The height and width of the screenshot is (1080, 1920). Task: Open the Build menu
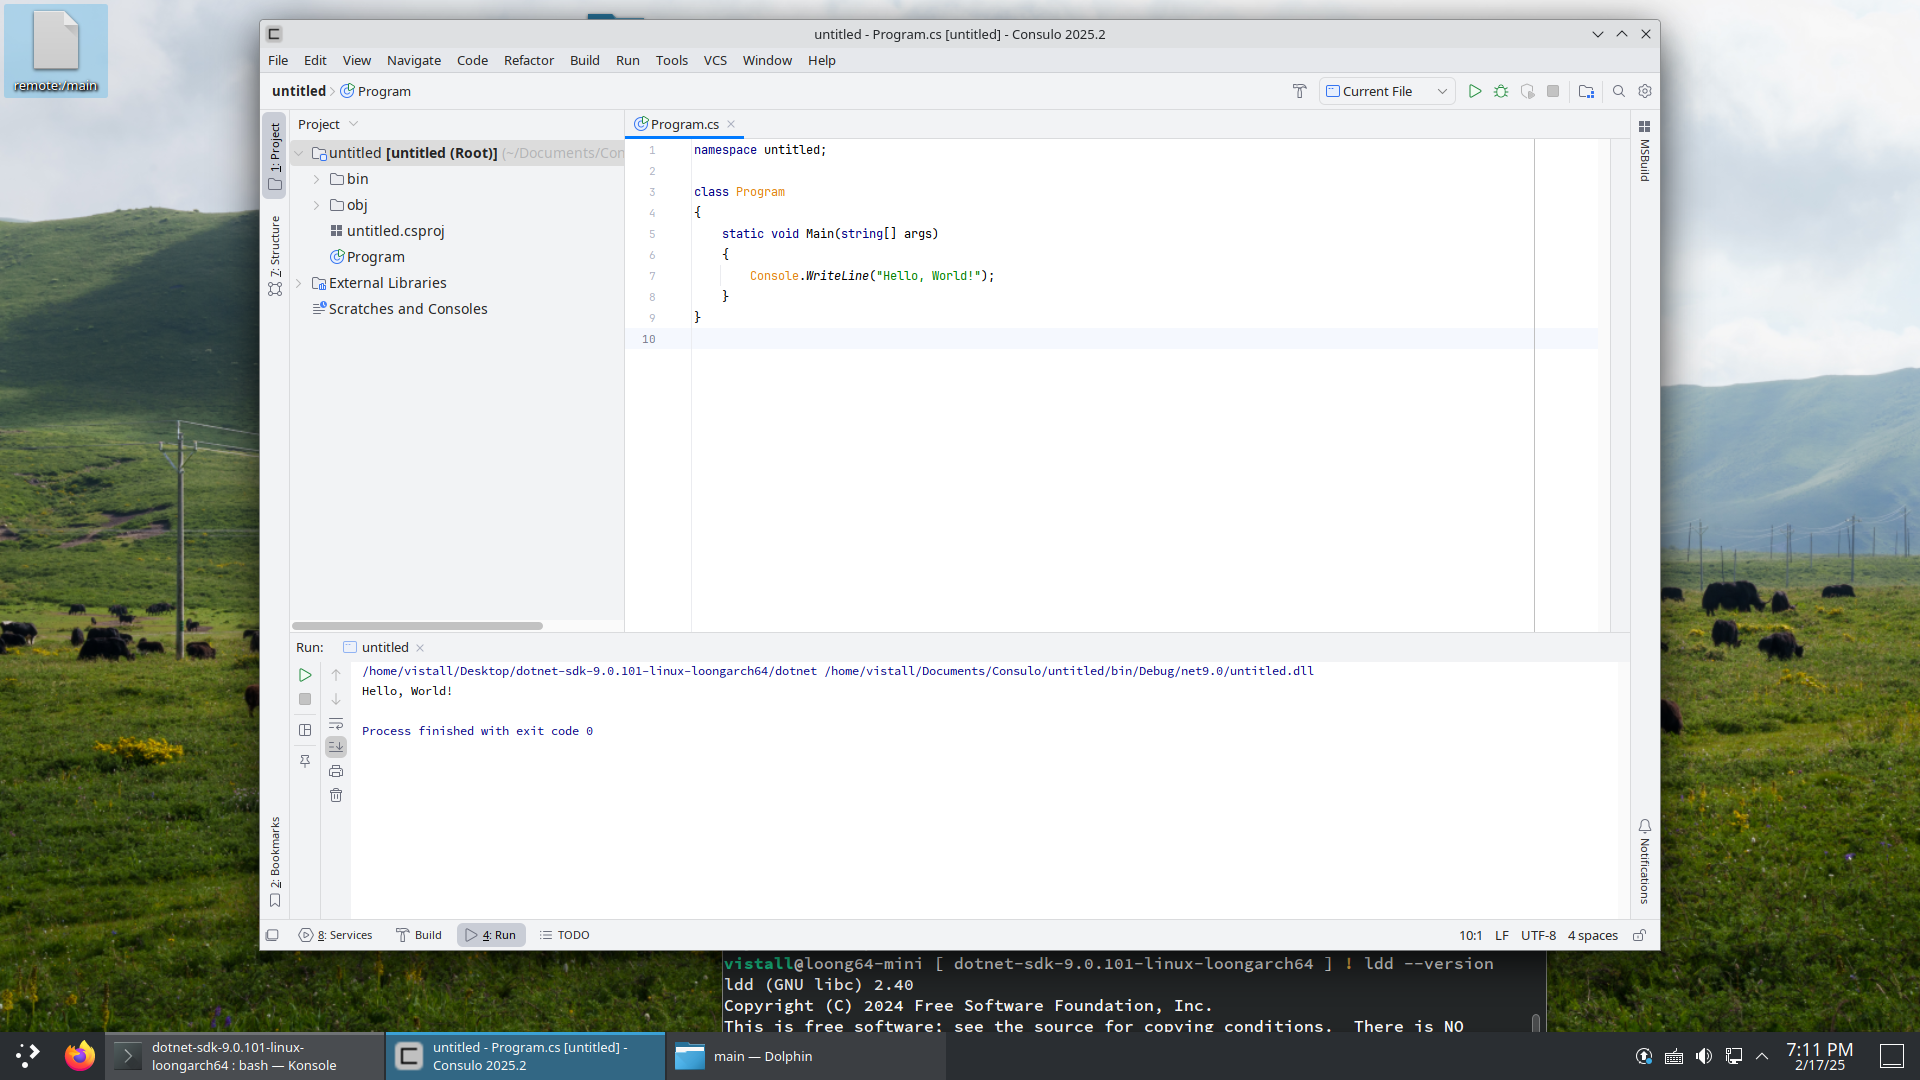[x=585, y=60]
